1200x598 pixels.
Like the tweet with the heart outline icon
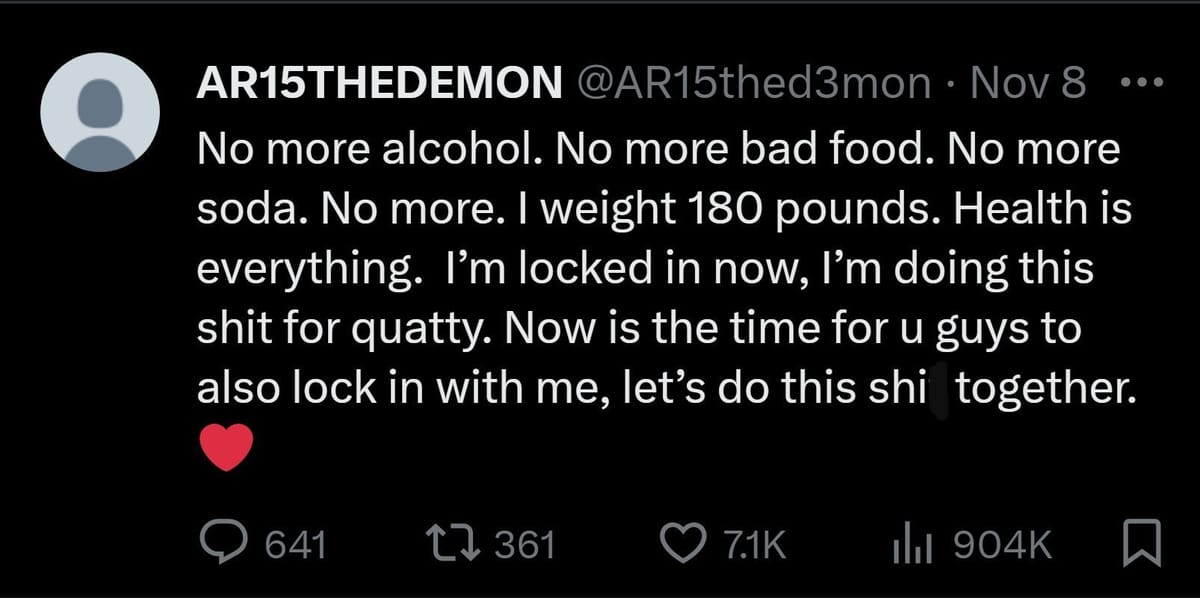tap(686, 544)
